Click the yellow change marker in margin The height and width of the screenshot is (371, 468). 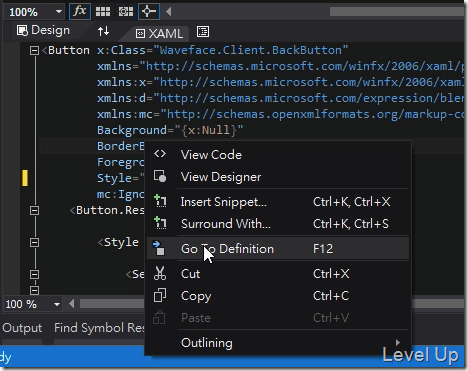pyautogui.click(x=25, y=178)
